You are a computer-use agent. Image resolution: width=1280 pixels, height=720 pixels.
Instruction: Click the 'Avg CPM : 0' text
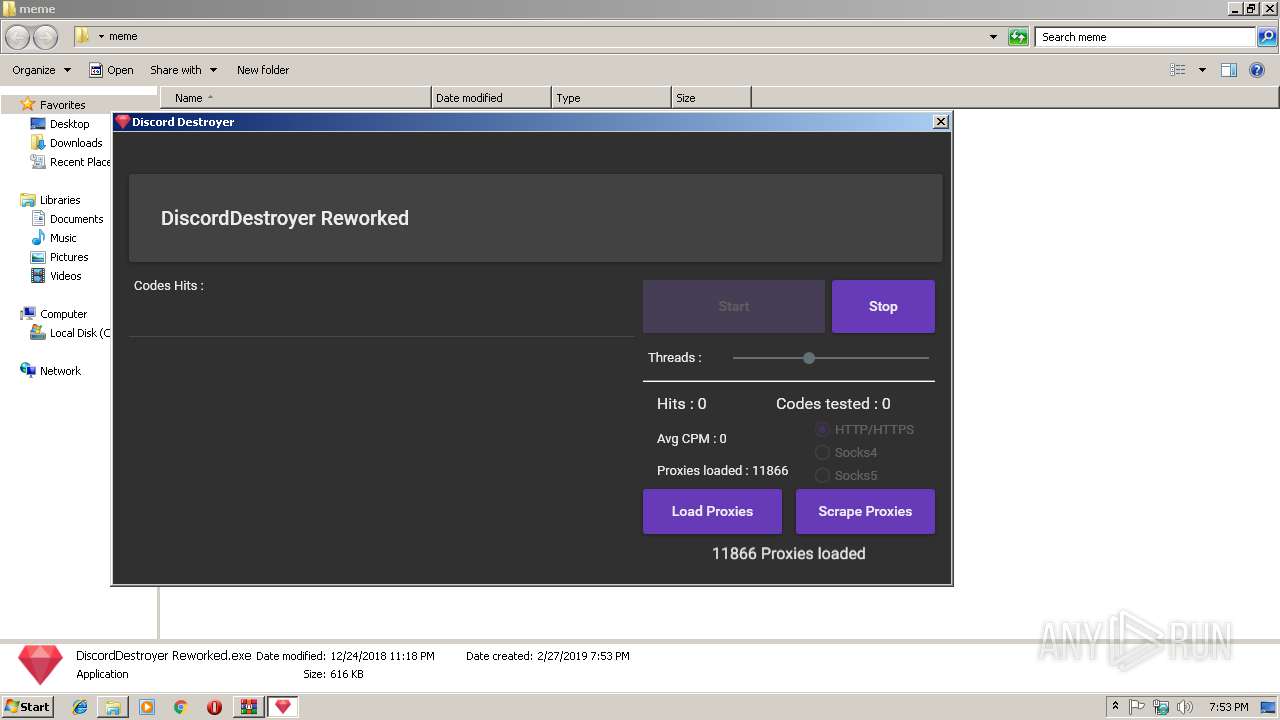[691, 439]
